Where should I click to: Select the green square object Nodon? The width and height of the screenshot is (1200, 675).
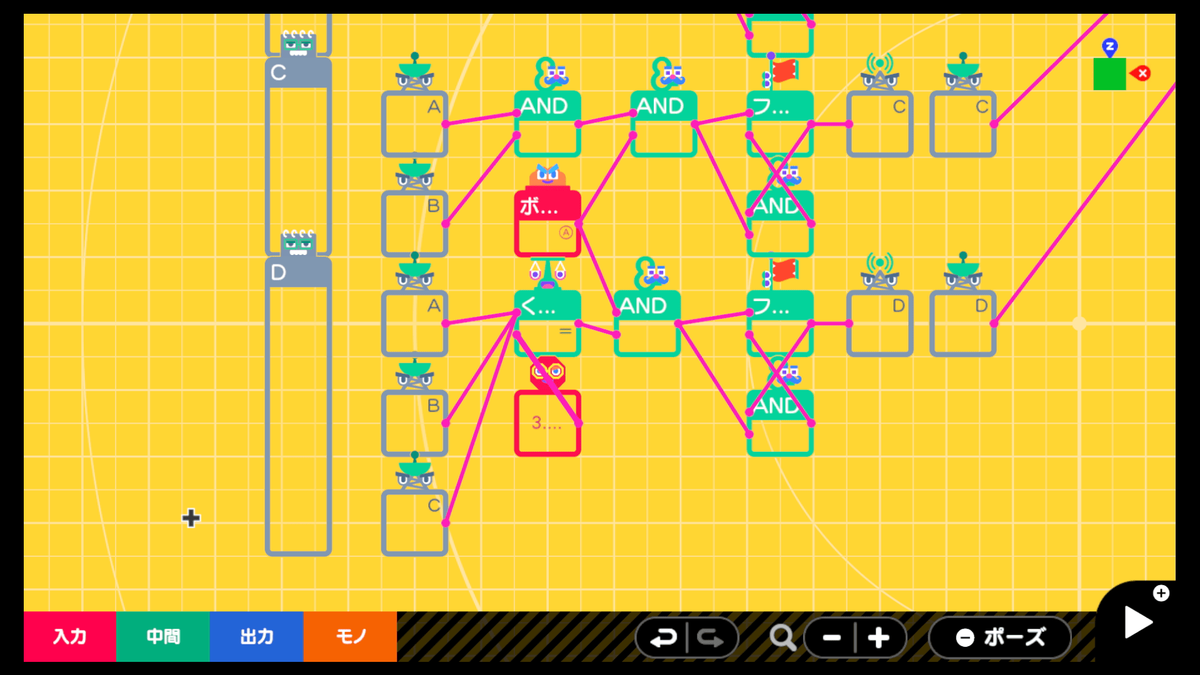point(1109,74)
